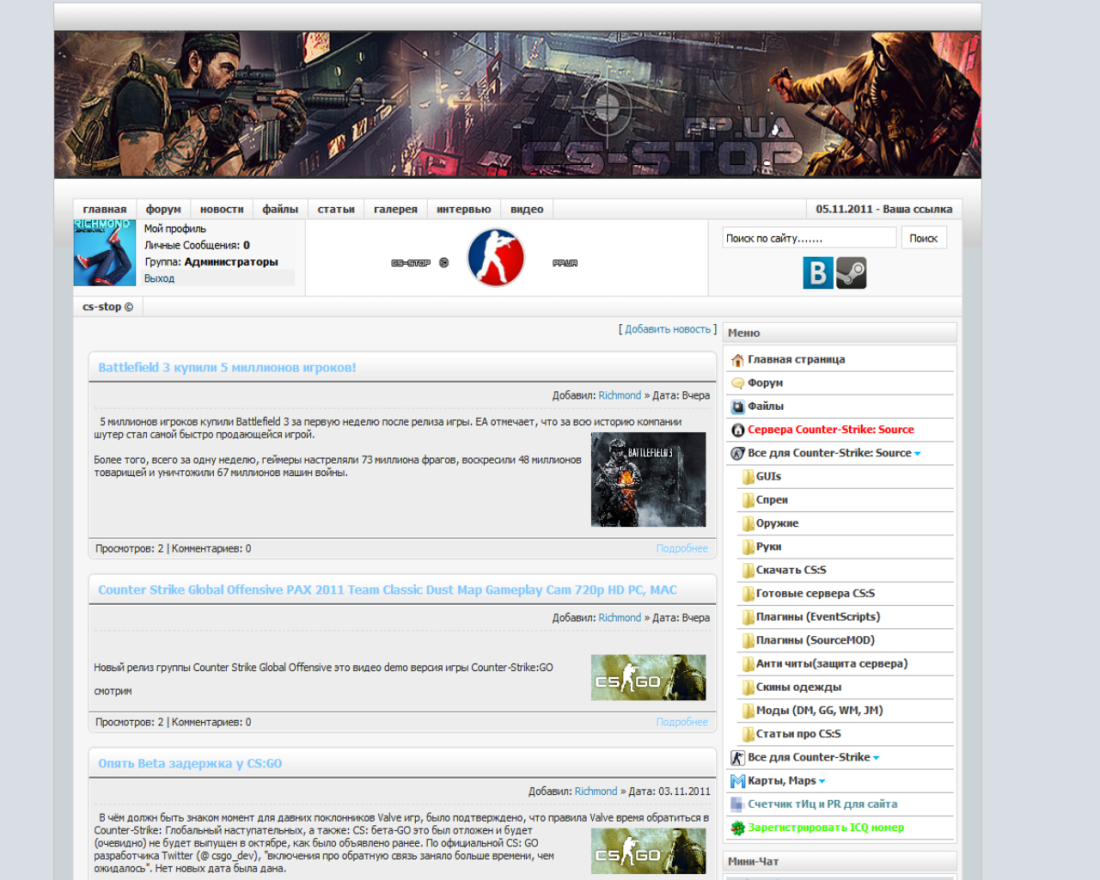The height and width of the screenshot is (880, 1100).
Task: Click the Добавить новость link
Action: pos(668,329)
